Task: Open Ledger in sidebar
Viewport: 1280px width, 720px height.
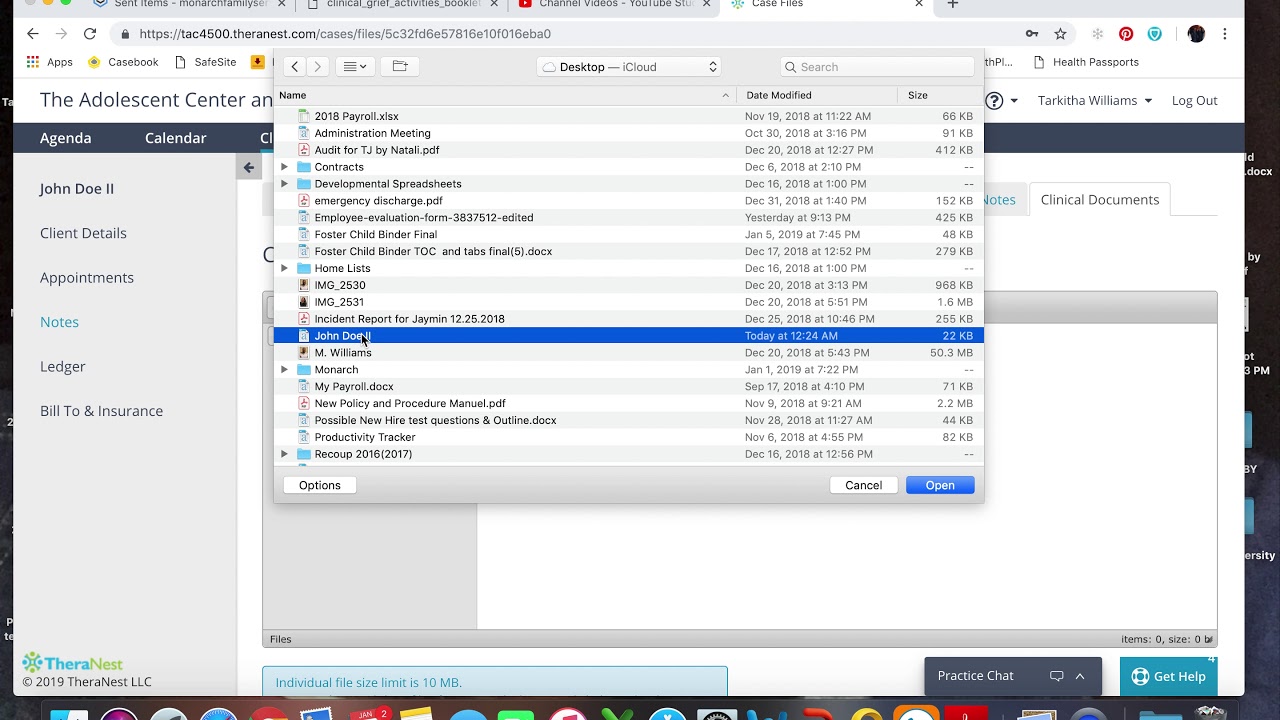Action: click(x=63, y=366)
